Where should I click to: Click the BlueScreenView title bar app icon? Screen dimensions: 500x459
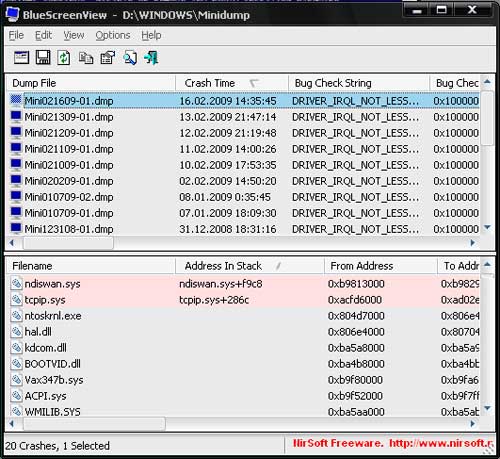[x=12, y=14]
